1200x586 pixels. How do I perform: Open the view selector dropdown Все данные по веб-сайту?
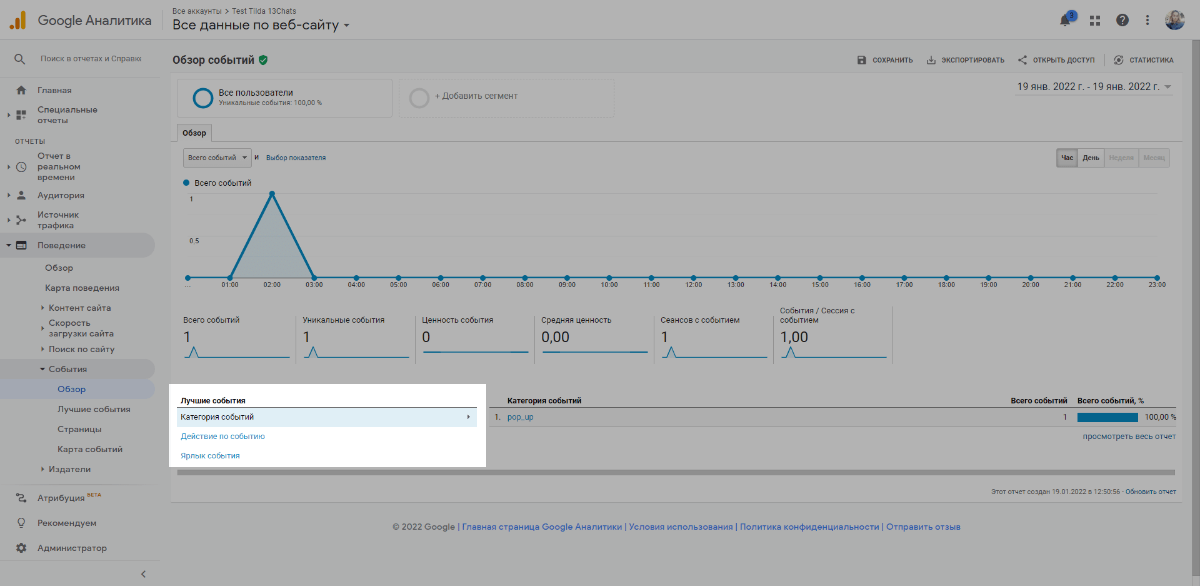click(x=262, y=25)
